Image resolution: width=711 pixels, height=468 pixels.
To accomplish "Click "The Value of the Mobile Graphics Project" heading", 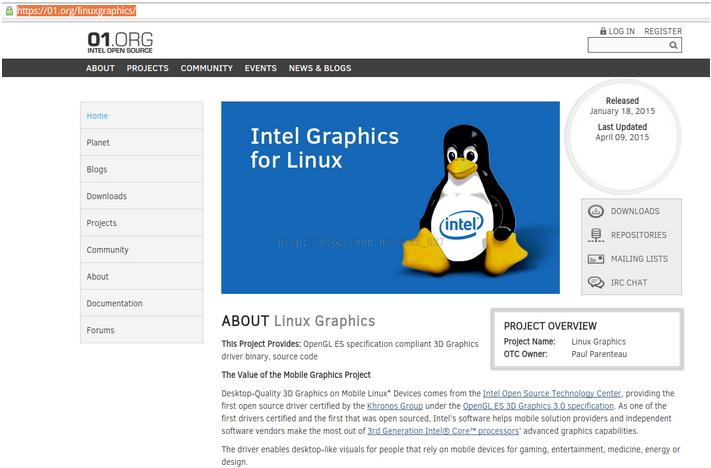I will (x=296, y=375).
